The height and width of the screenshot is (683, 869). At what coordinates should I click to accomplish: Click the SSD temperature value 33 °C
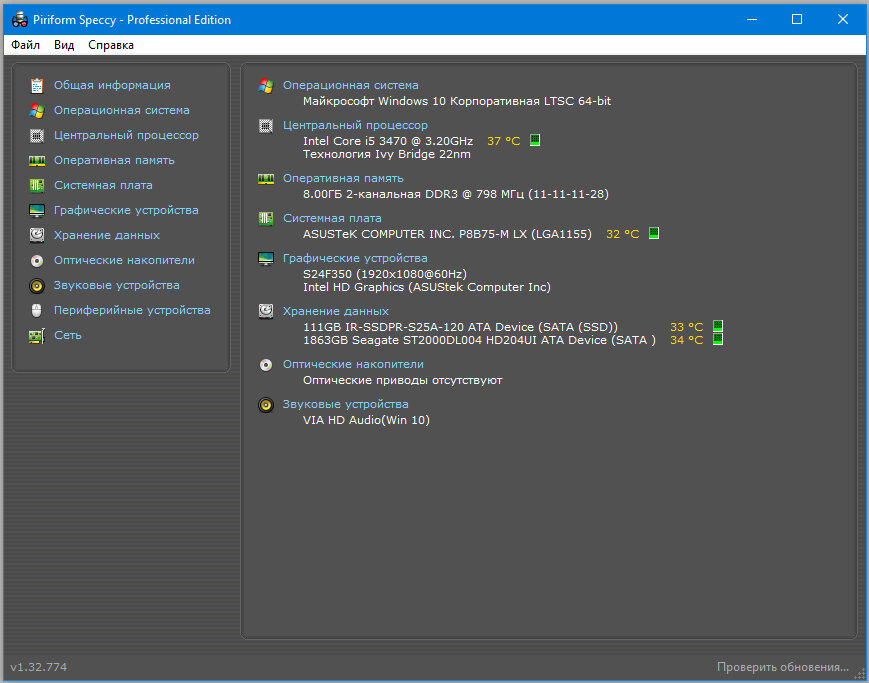(x=686, y=327)
